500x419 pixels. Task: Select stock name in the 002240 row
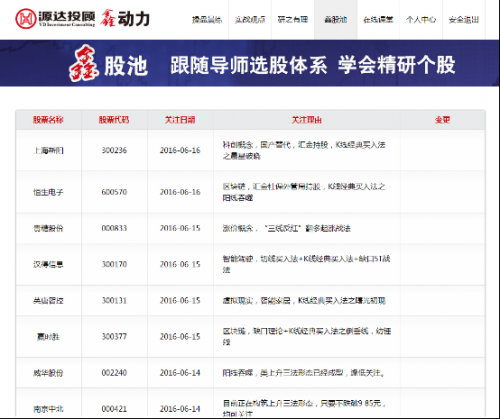coord(48,373)
